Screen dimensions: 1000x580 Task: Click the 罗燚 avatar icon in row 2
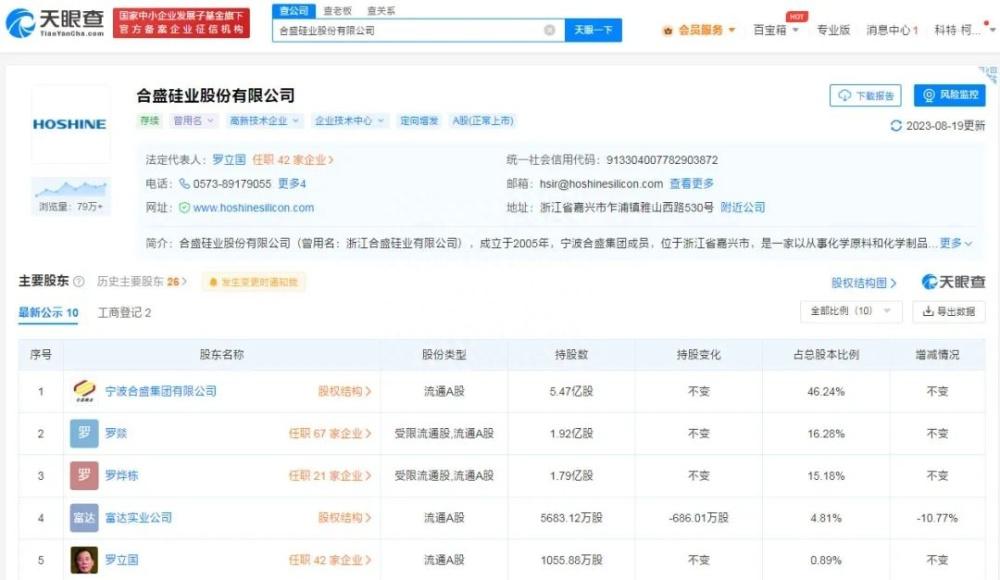[x=84, y=434]
